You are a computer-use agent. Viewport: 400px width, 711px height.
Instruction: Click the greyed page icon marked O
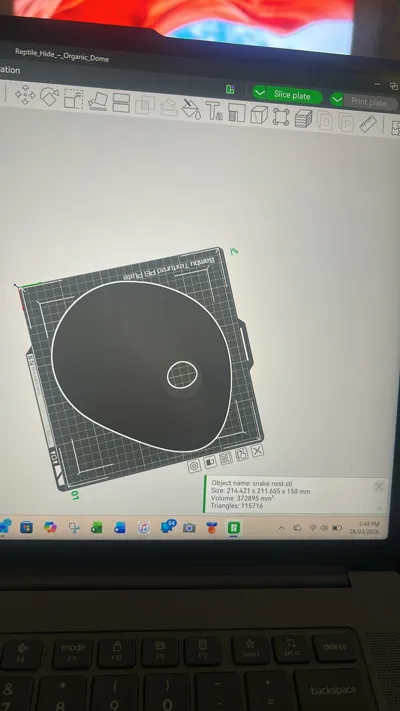coord(325,121)
